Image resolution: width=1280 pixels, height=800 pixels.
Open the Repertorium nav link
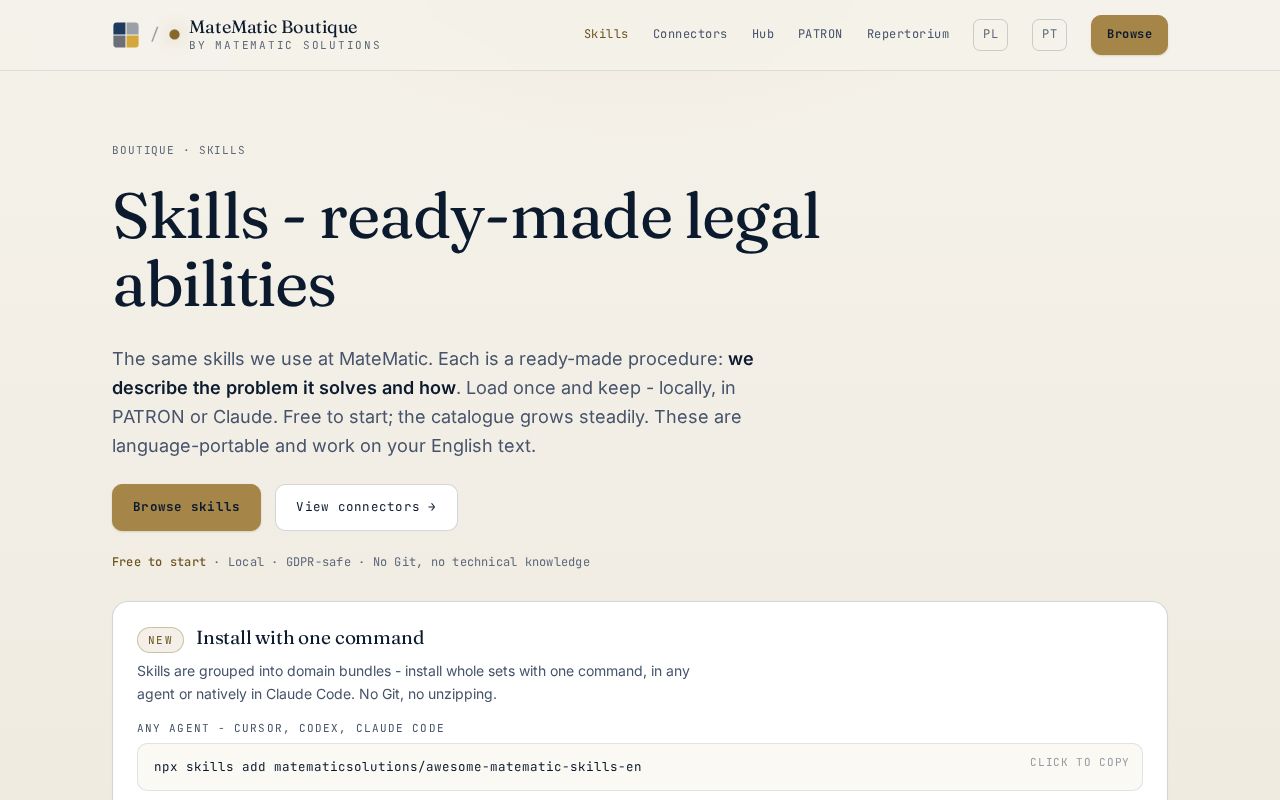[x=908, y=34]
